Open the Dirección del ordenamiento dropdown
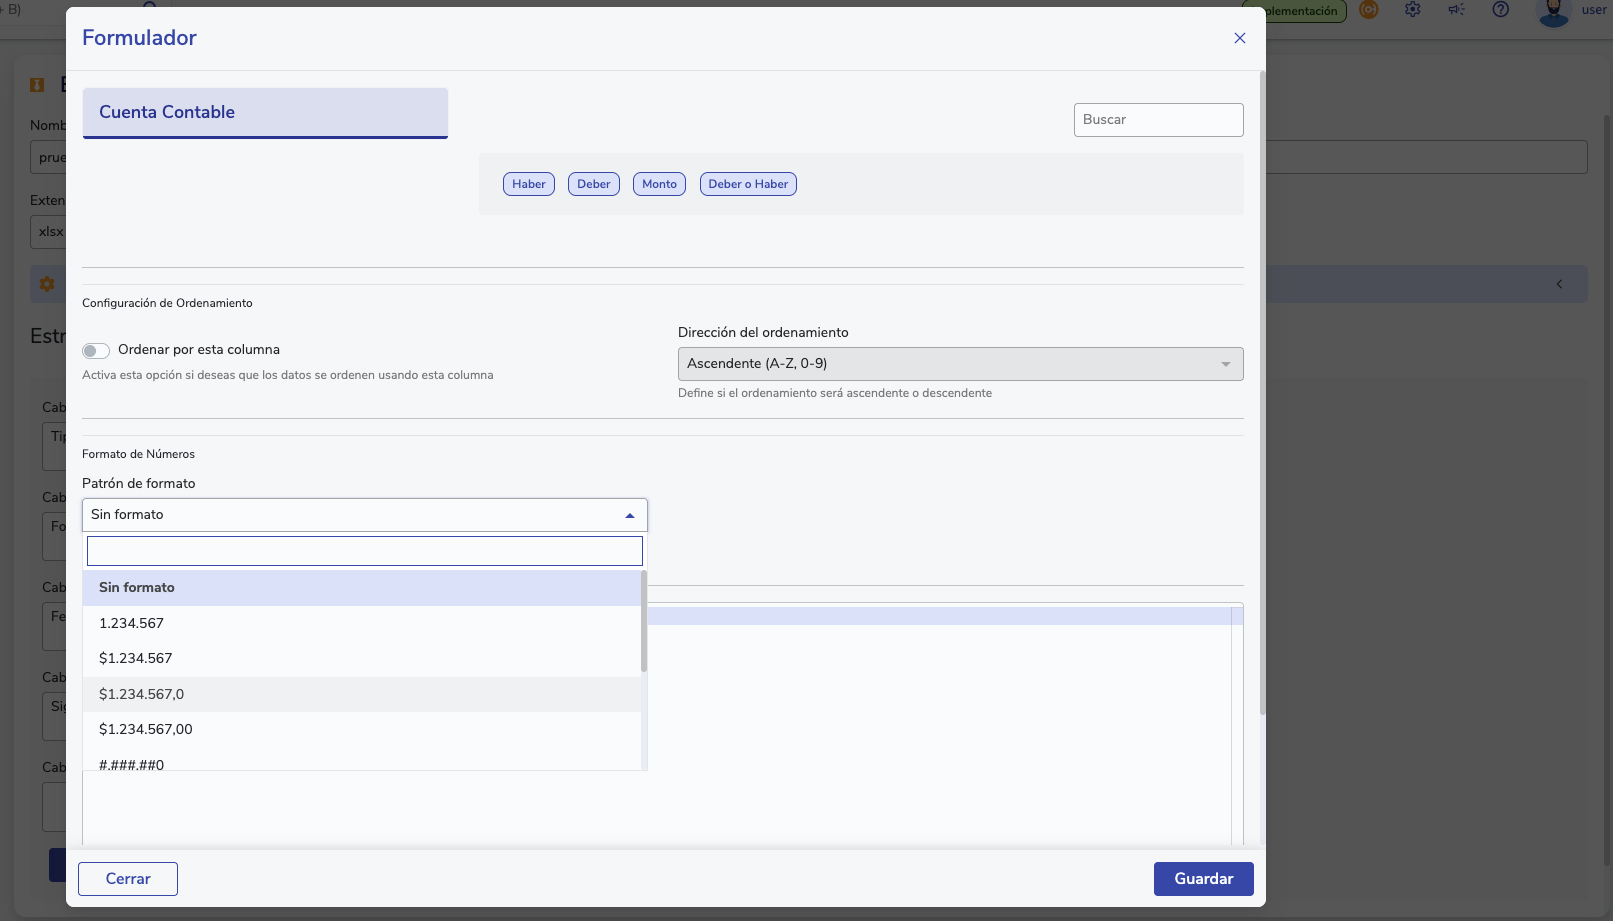This screenshot has width=1613, height=921. coord(960,364)
